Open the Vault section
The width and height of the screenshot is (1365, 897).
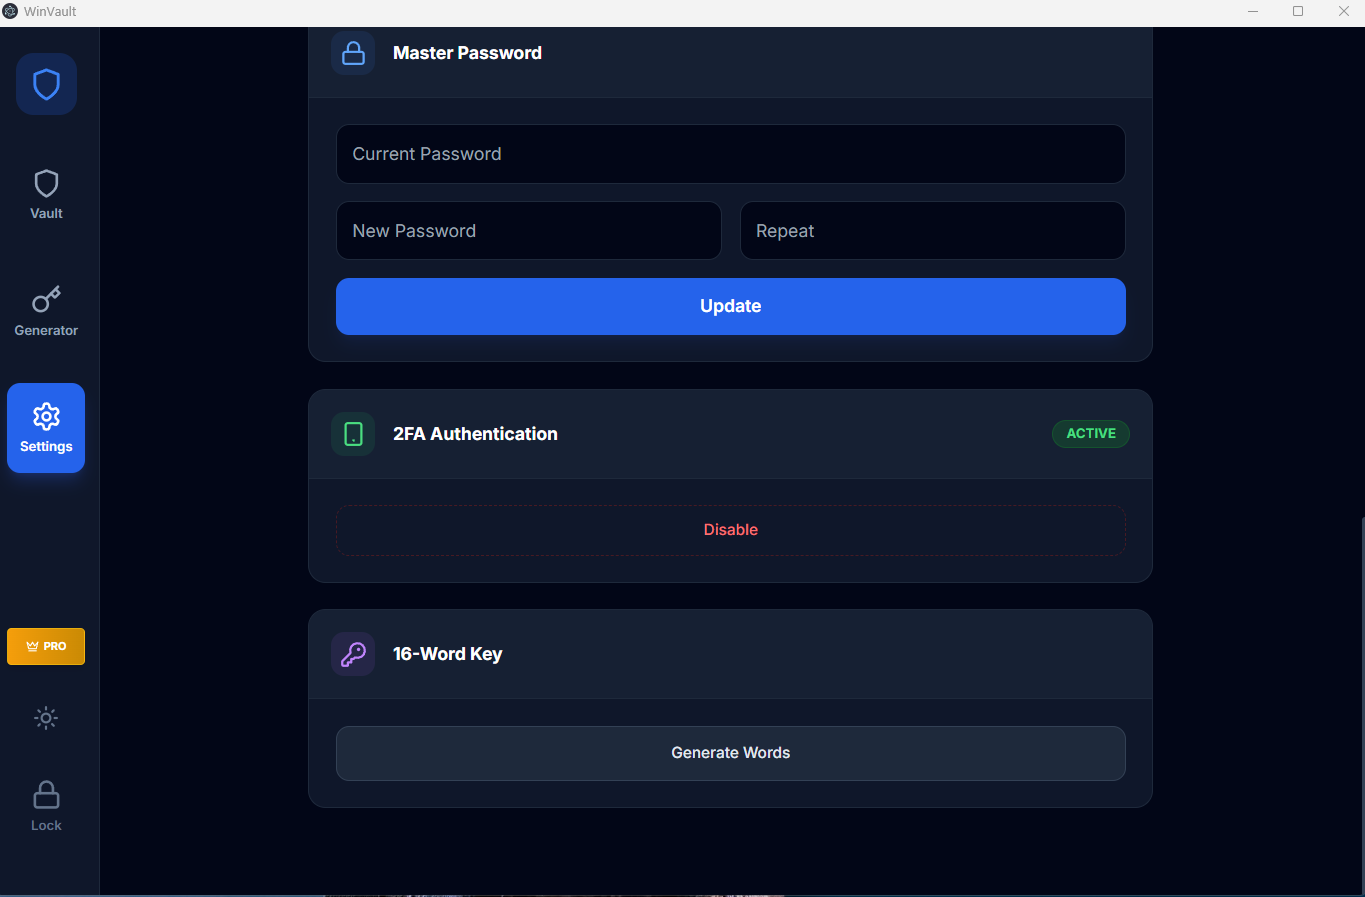pos(46,194)
